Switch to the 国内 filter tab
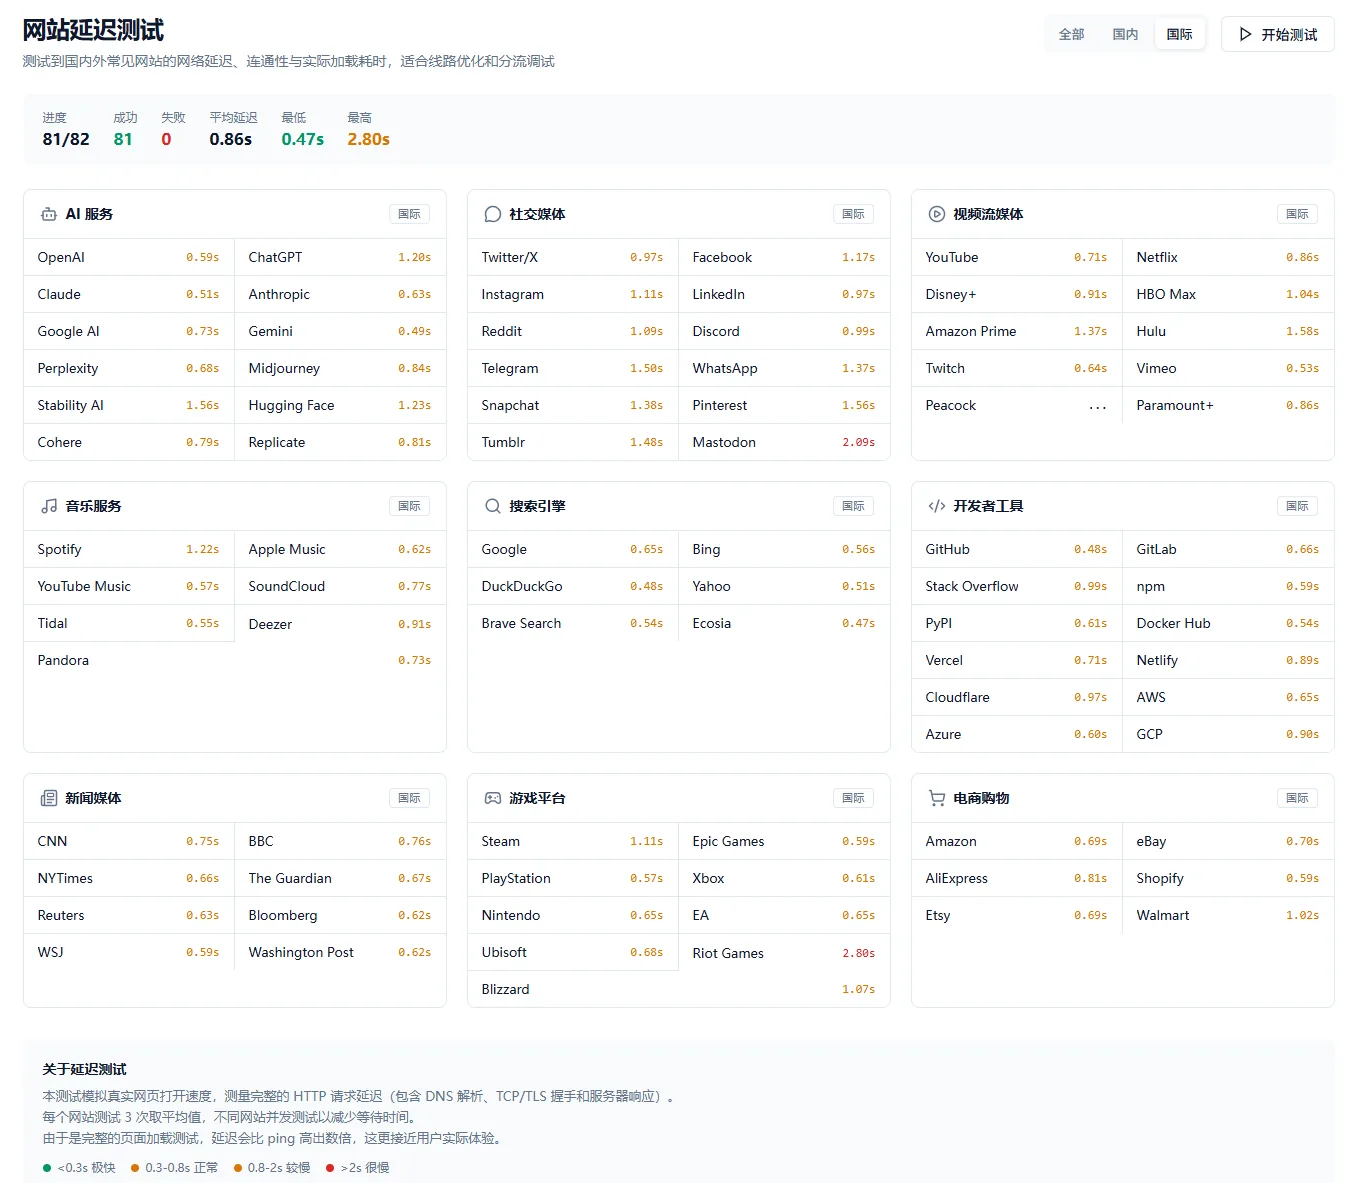This screenshot has height=1183, width=1371. pyautogui.click(x=1126, y=34)
